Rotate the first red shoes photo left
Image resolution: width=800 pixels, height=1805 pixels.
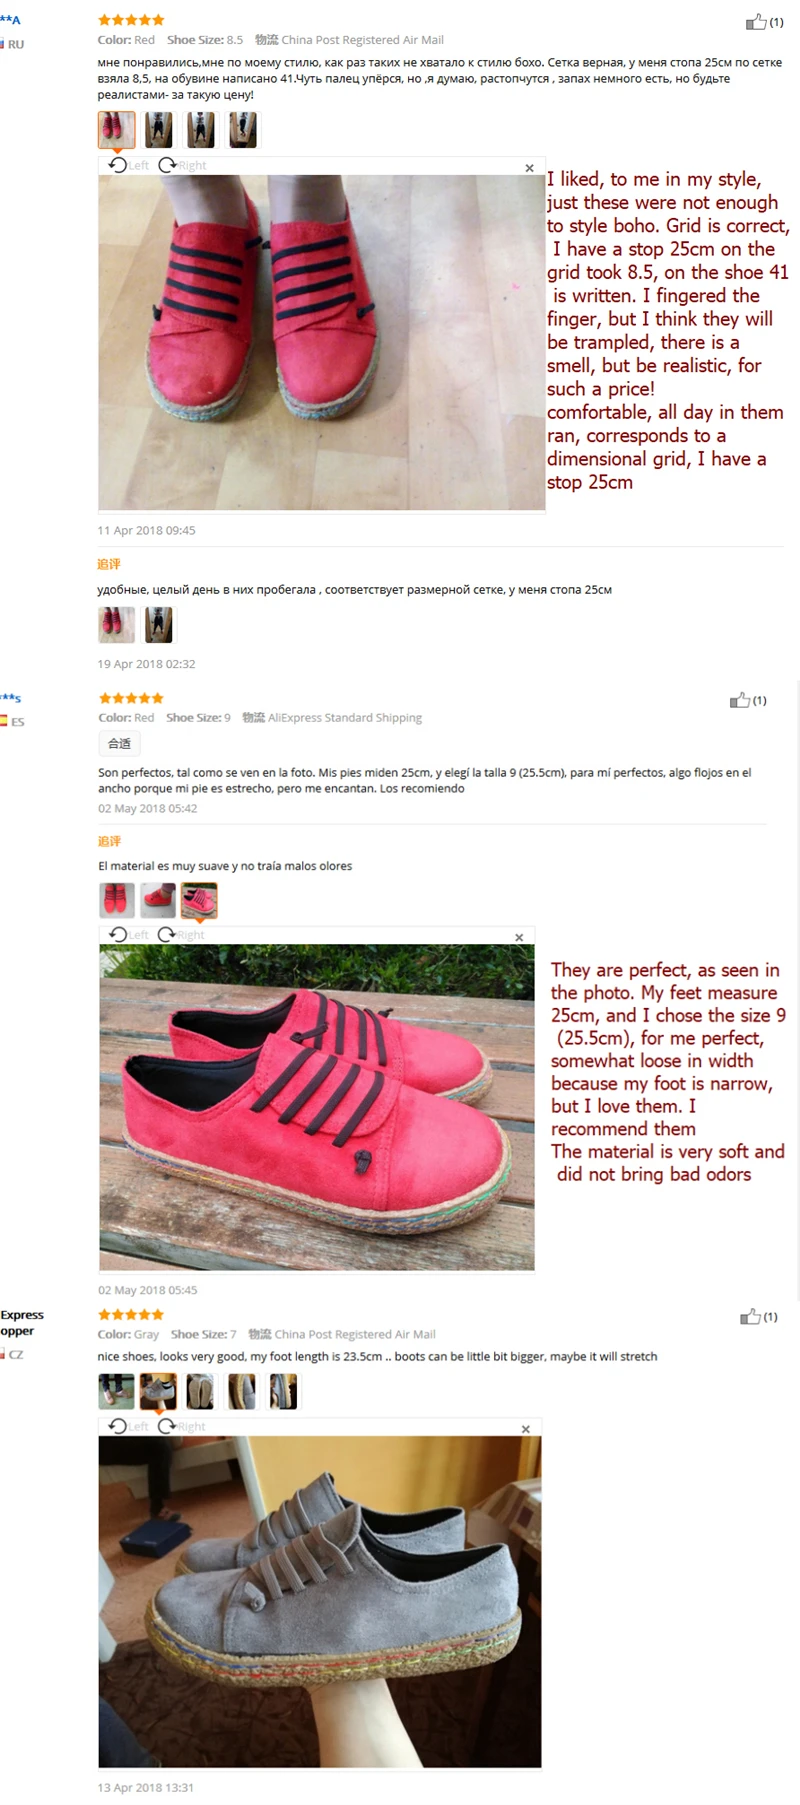pyautogui.click(x=128, y=165)
